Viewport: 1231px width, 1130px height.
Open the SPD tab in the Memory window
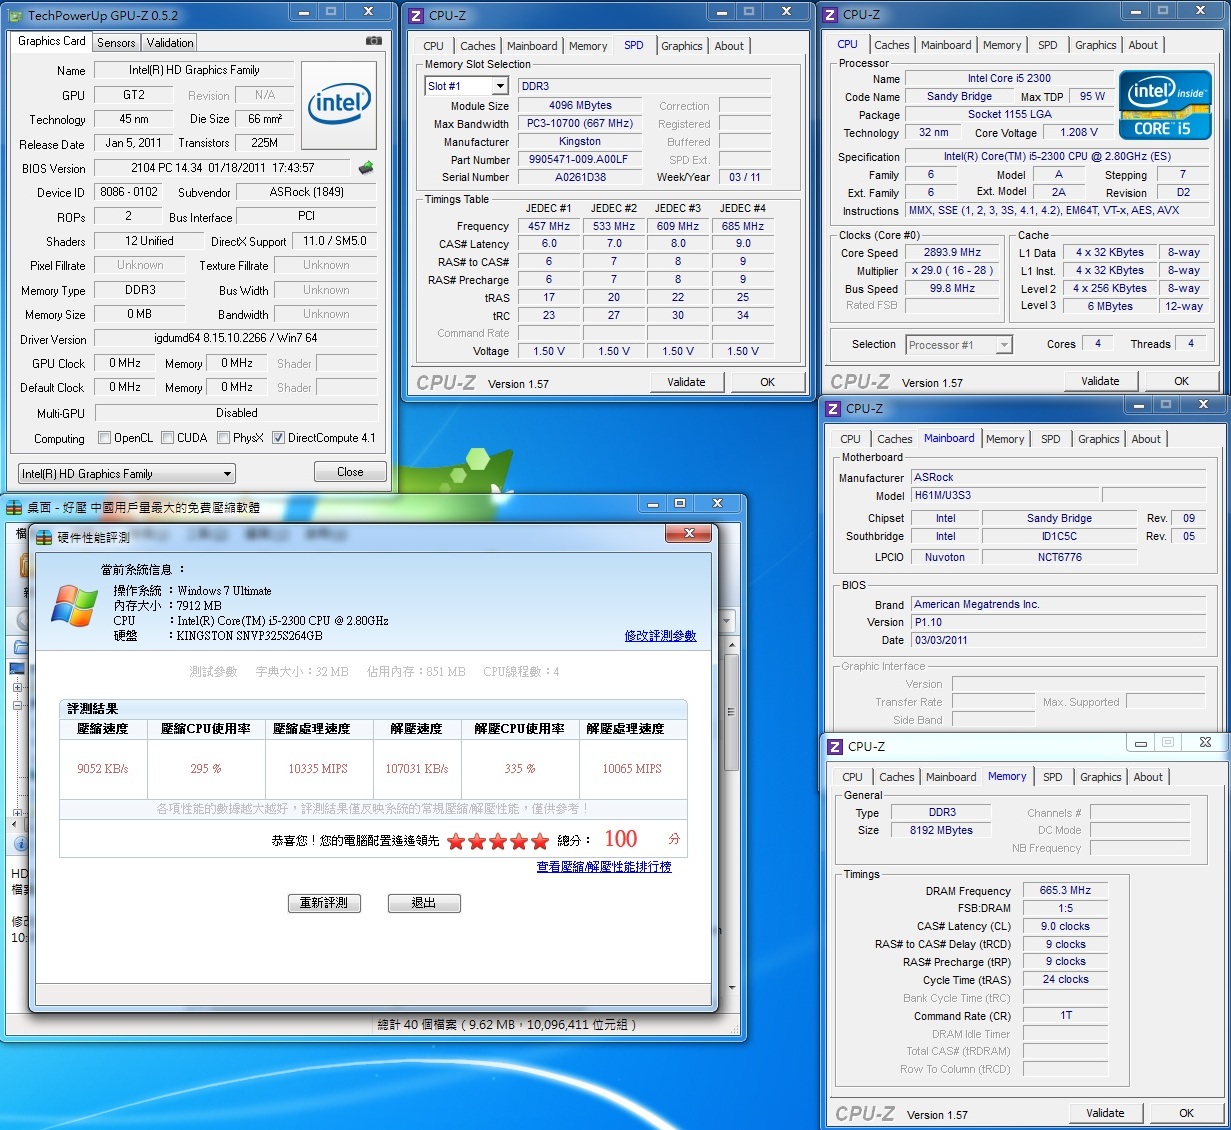(x=1053, y=777)
